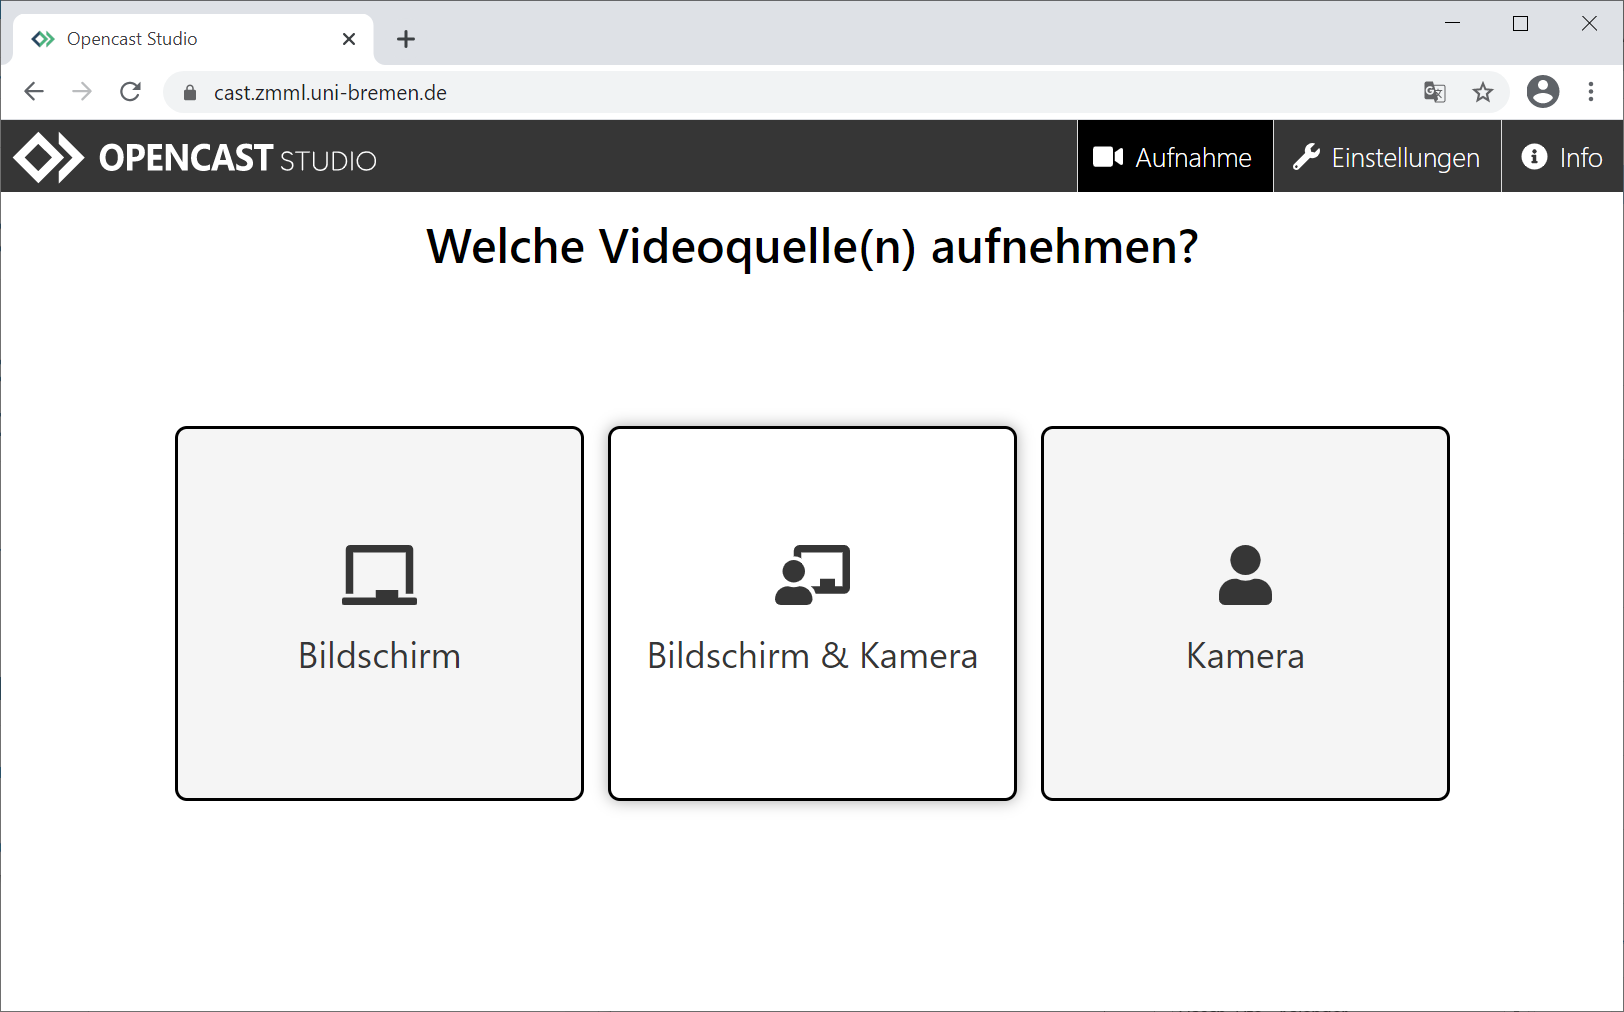
Task: Open a new browser tab
Action: [406, 39]
